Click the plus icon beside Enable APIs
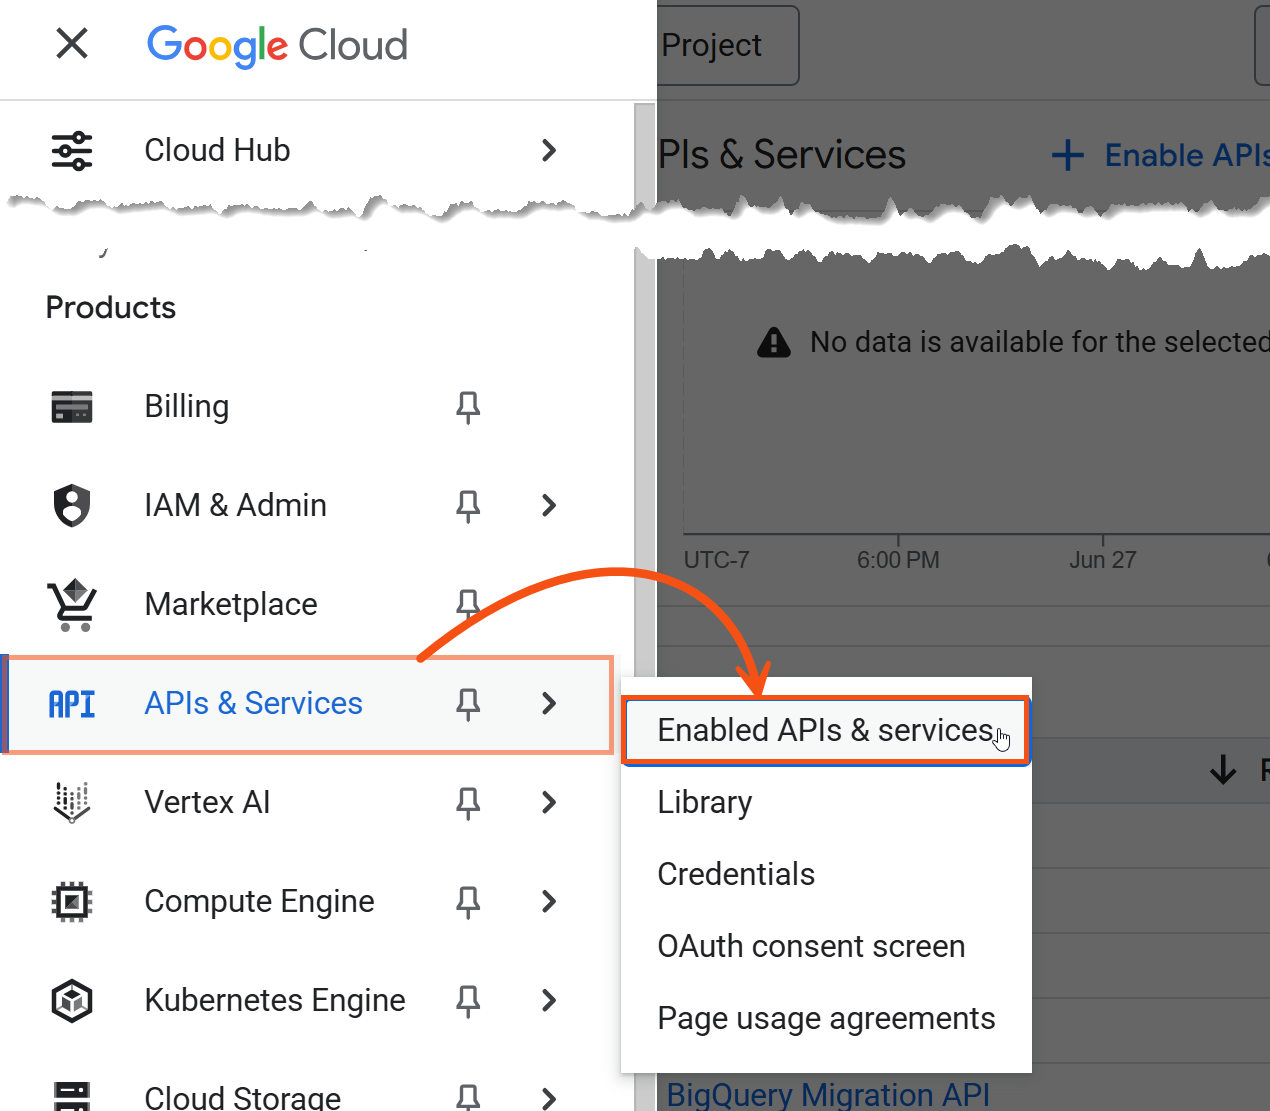This screenshot has height=1111, width=1270. click(x=1068, y=155)
